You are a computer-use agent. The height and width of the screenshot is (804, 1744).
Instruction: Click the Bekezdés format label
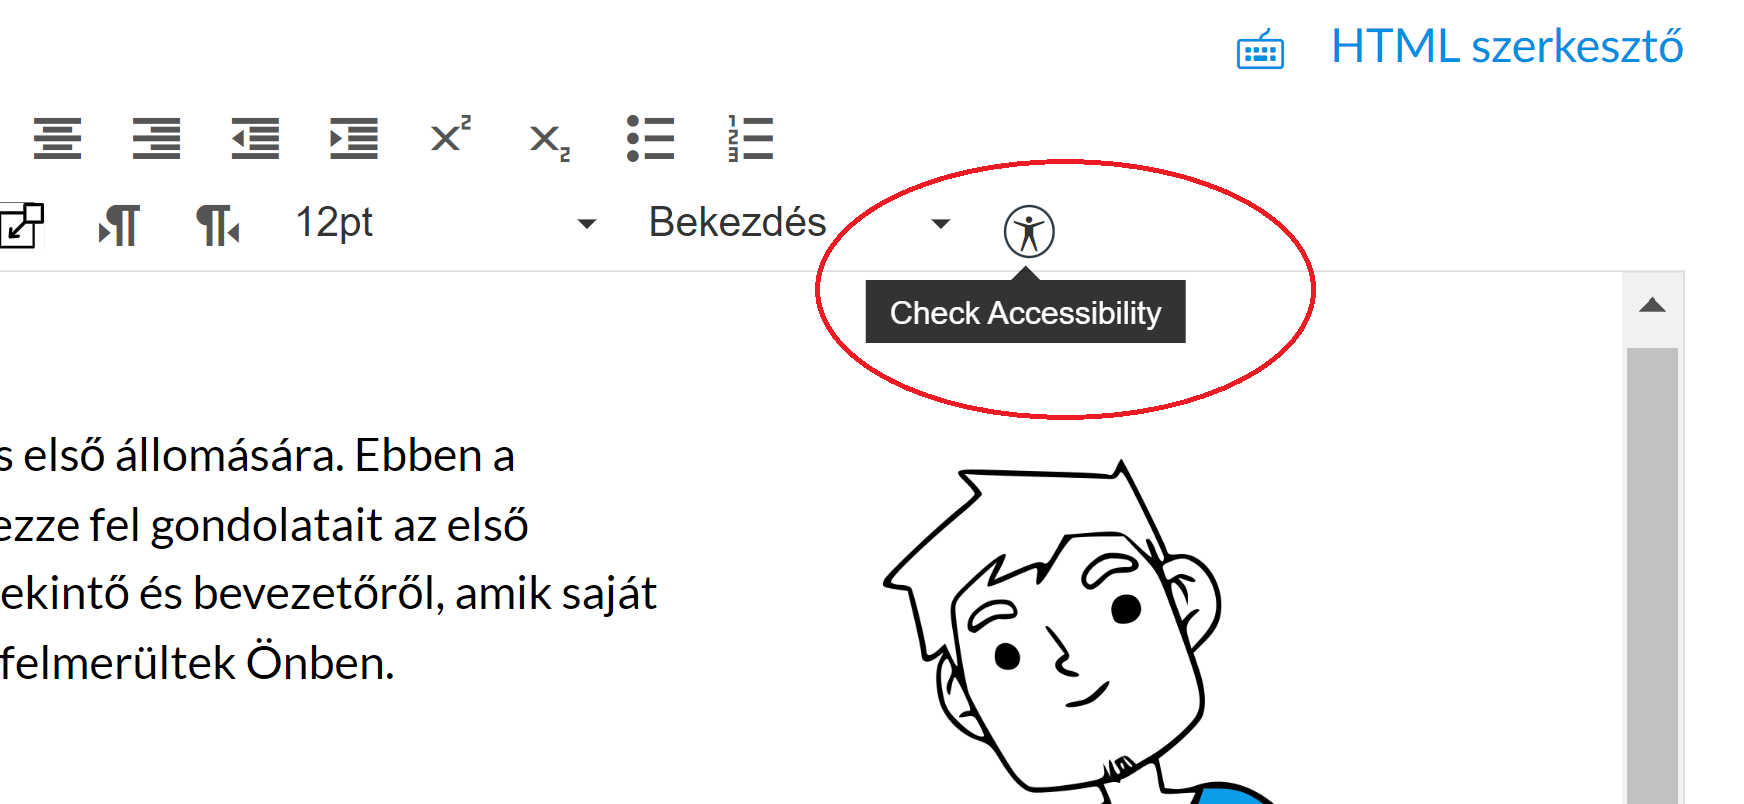[738, 222]
